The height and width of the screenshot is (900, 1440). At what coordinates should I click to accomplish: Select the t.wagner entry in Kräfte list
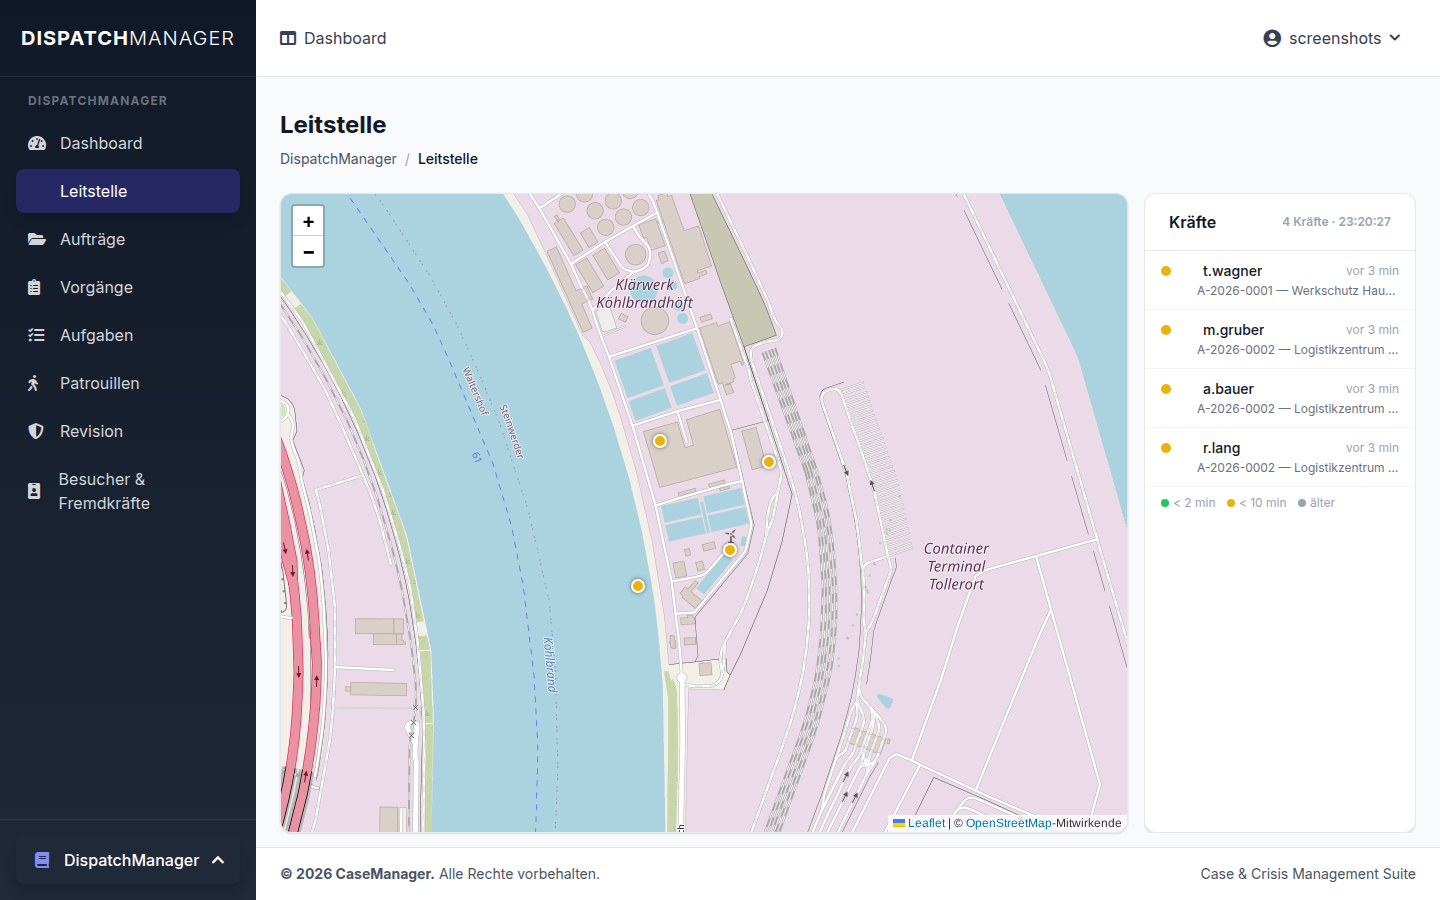(1280, 280)
